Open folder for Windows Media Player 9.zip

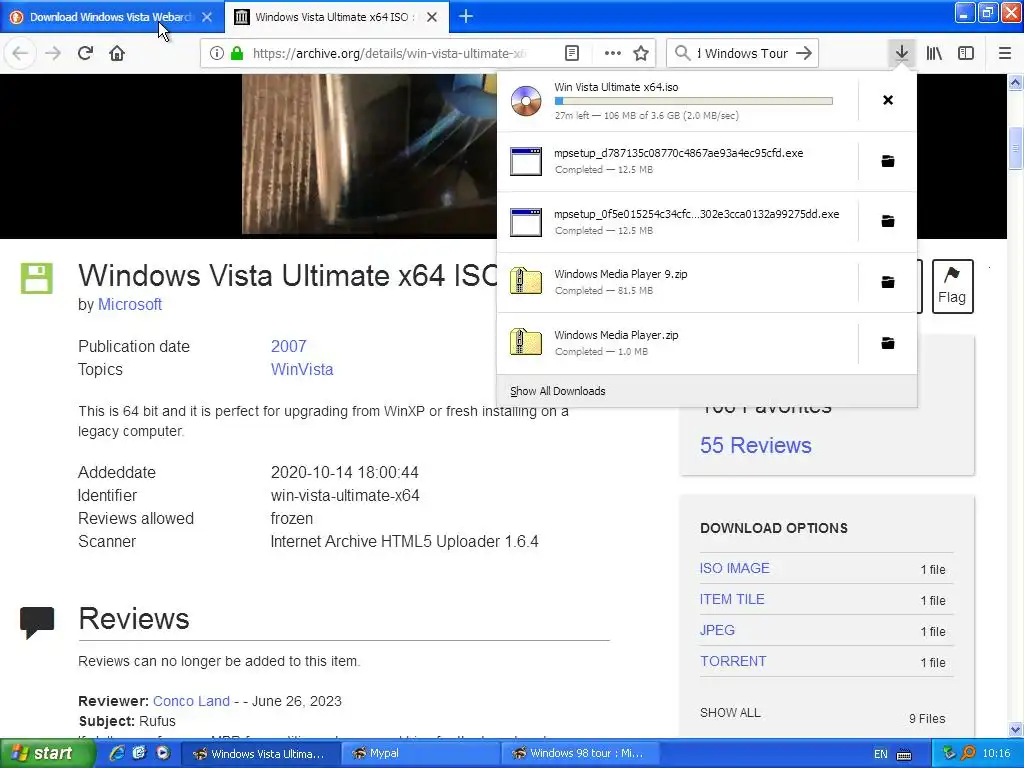888,282
